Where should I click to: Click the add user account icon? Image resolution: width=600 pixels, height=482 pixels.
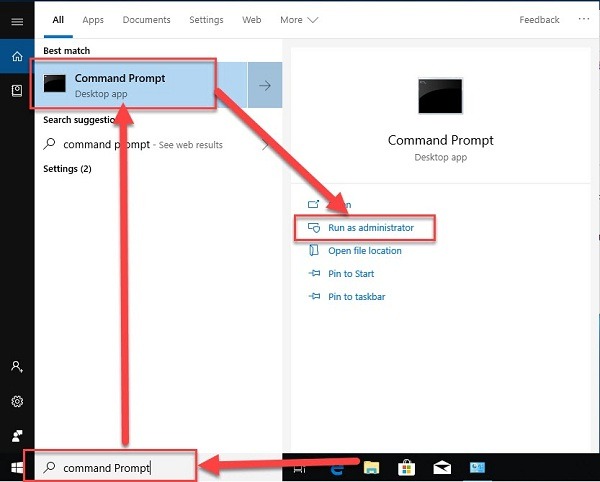click(17, 367)
